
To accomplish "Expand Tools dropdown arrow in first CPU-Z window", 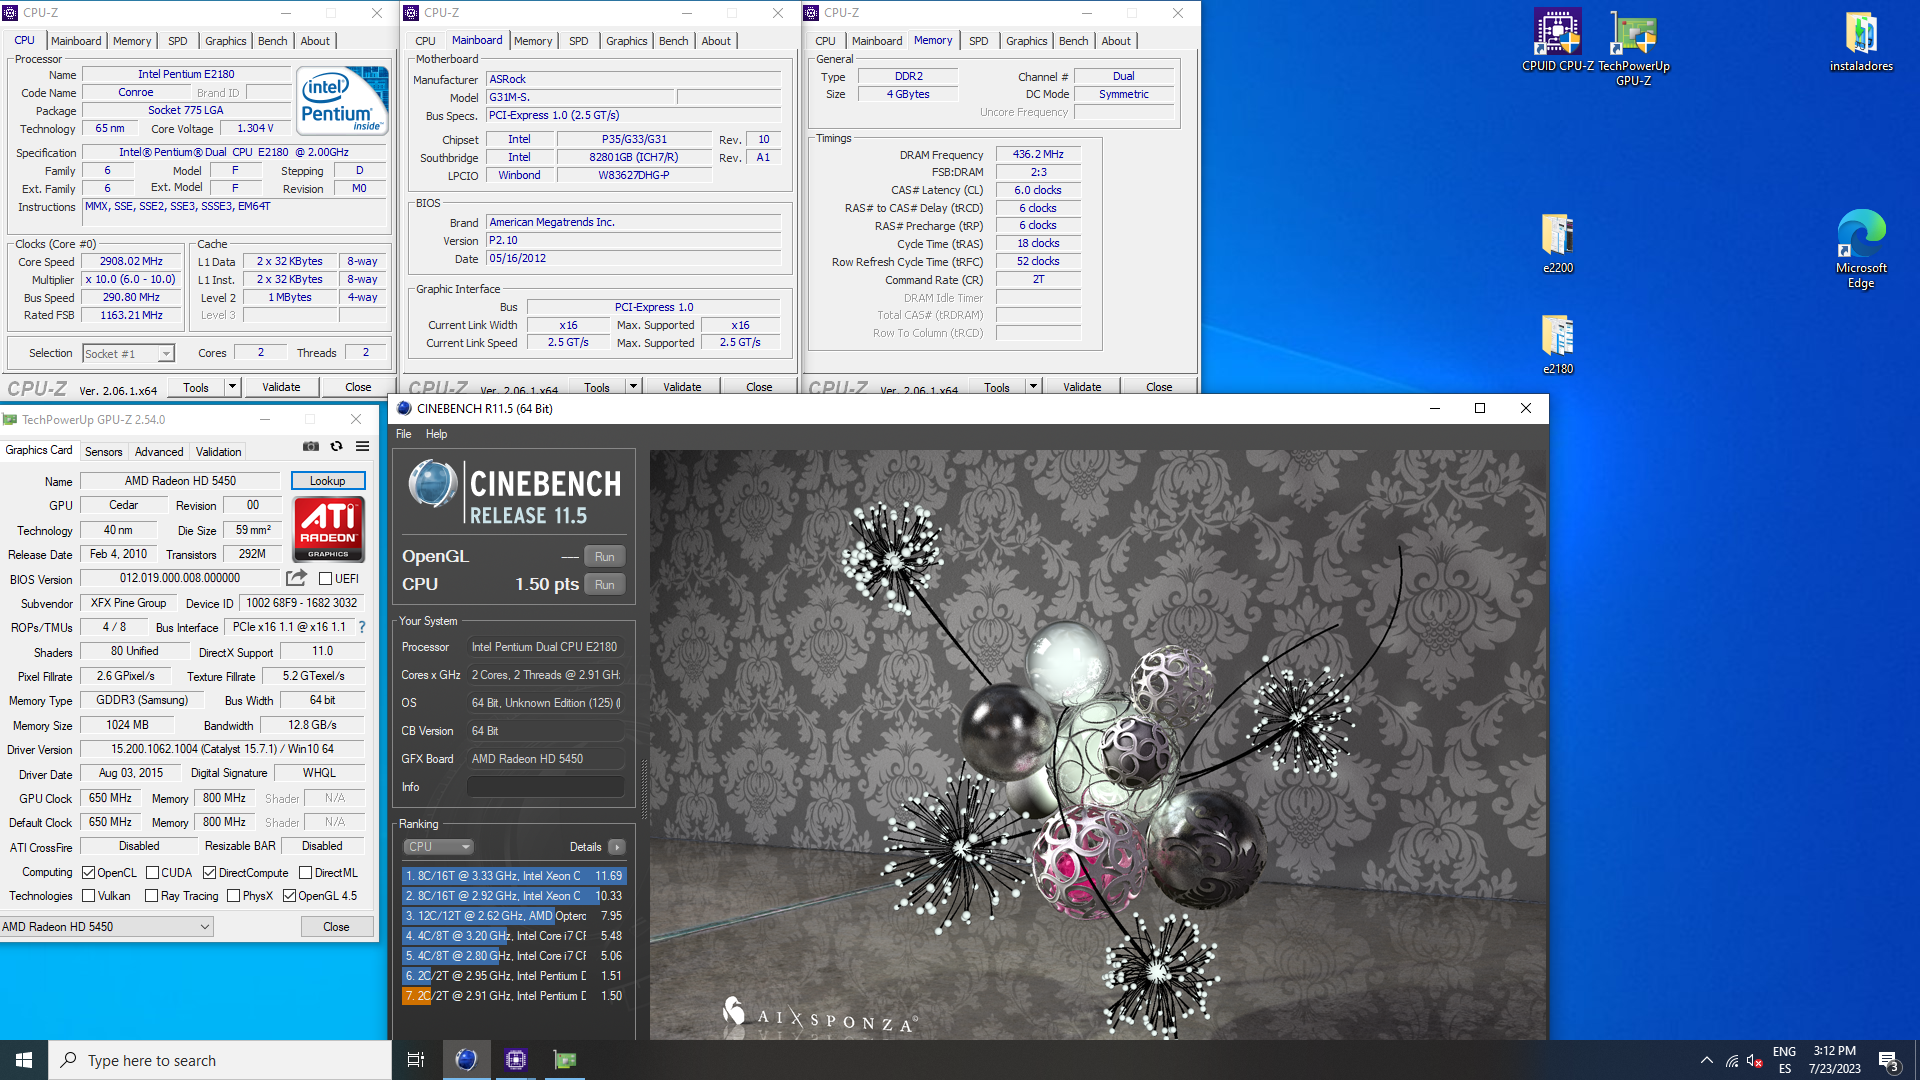I will pos(232,387).
